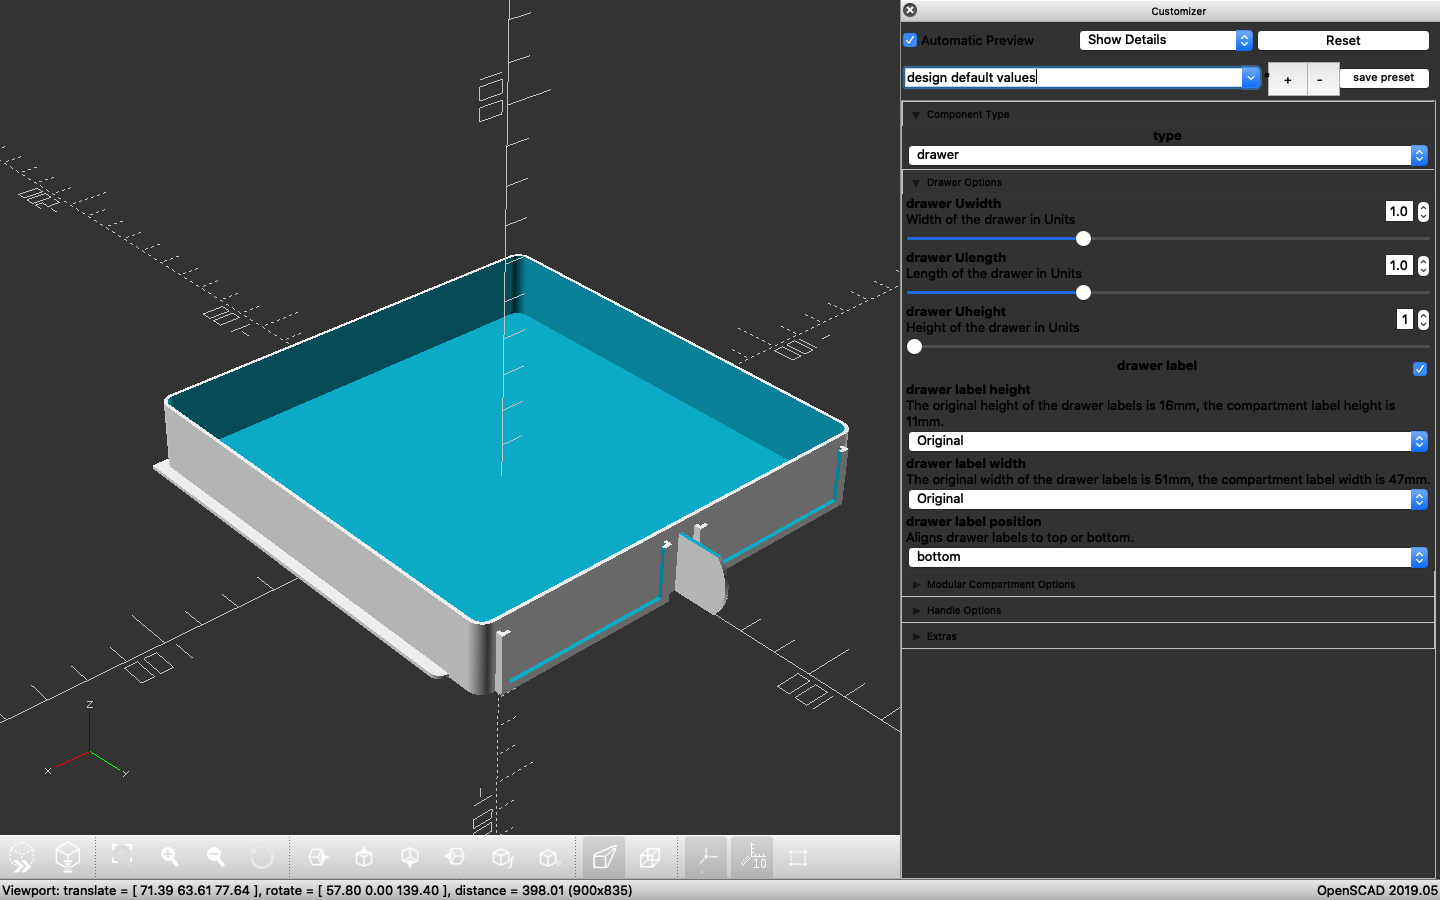Switch to the Bottom view cube icon

pyautogui.click(x=410, y=857)
